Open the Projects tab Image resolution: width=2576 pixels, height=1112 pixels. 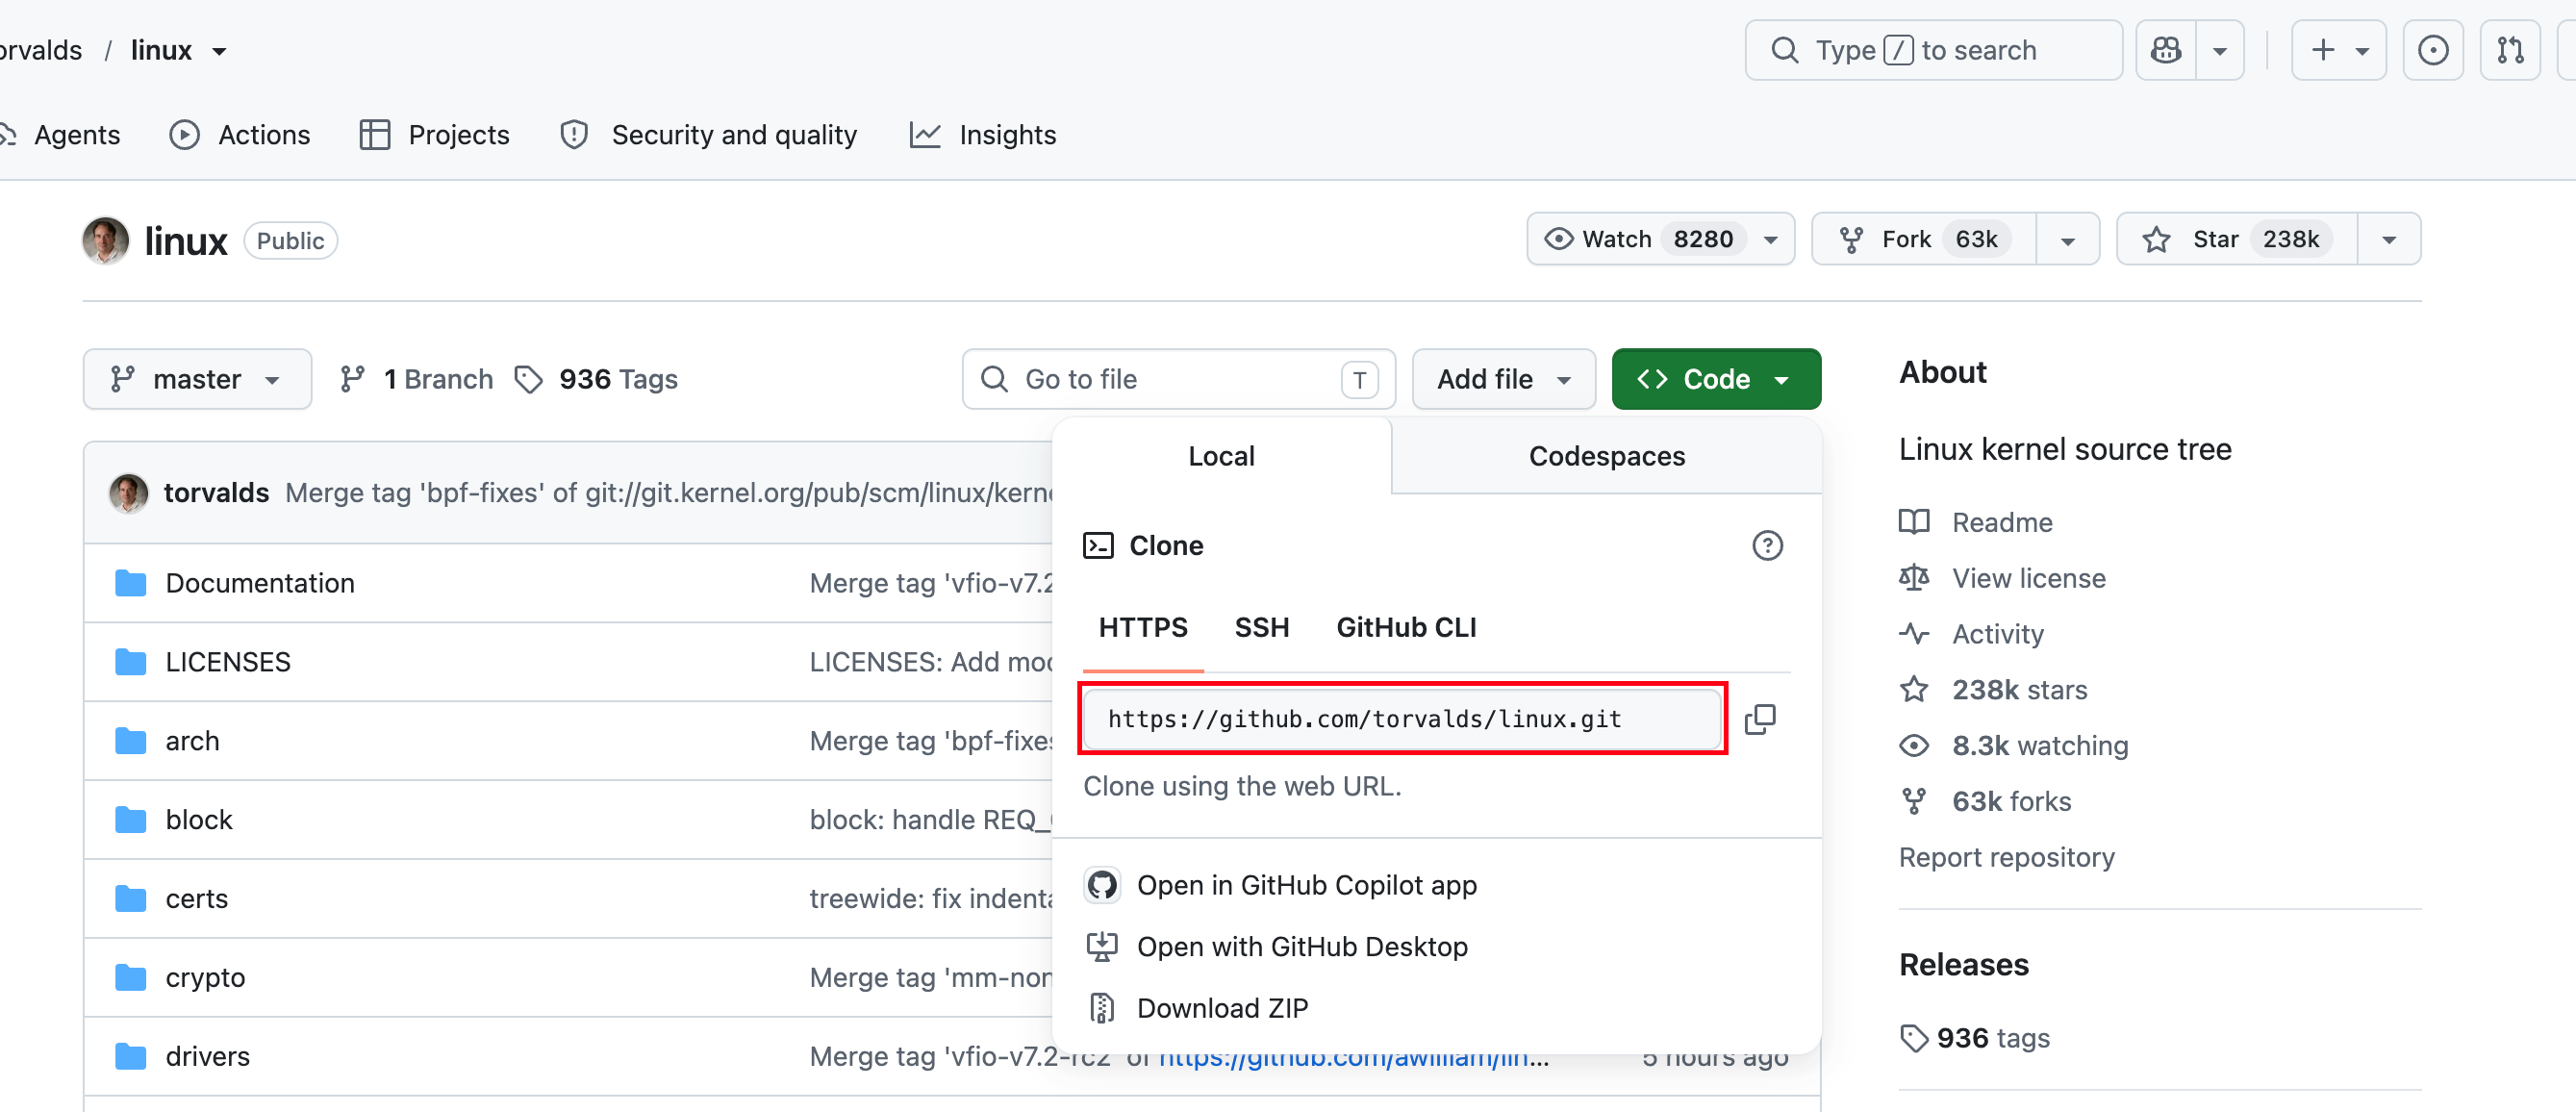[434, 135]
